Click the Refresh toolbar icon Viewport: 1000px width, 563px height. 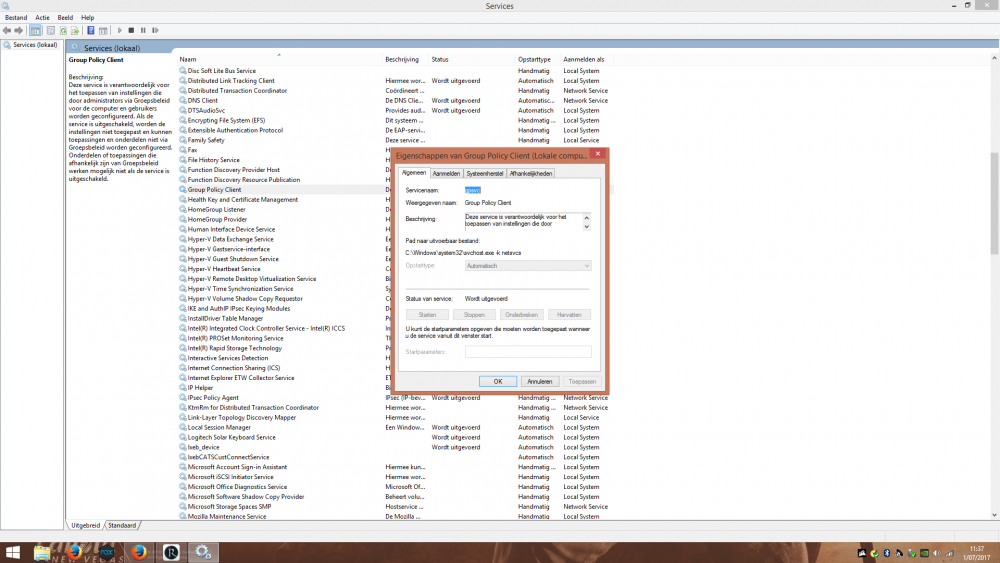point(63,31)
